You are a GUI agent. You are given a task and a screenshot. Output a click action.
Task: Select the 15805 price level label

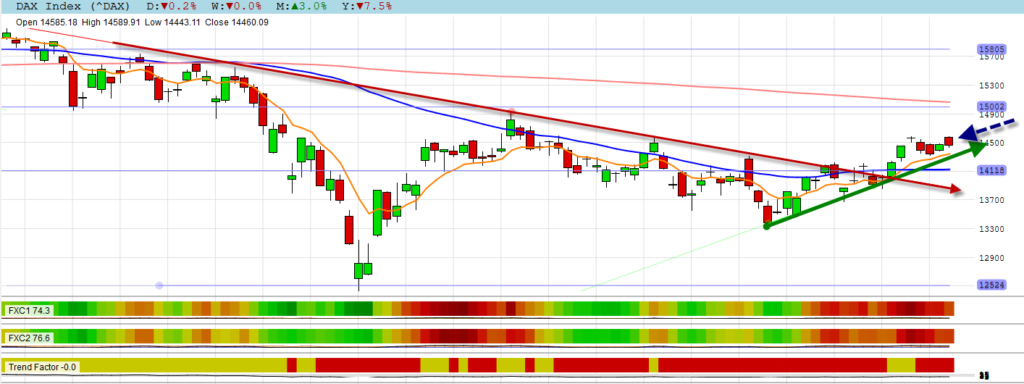[991, 49]
